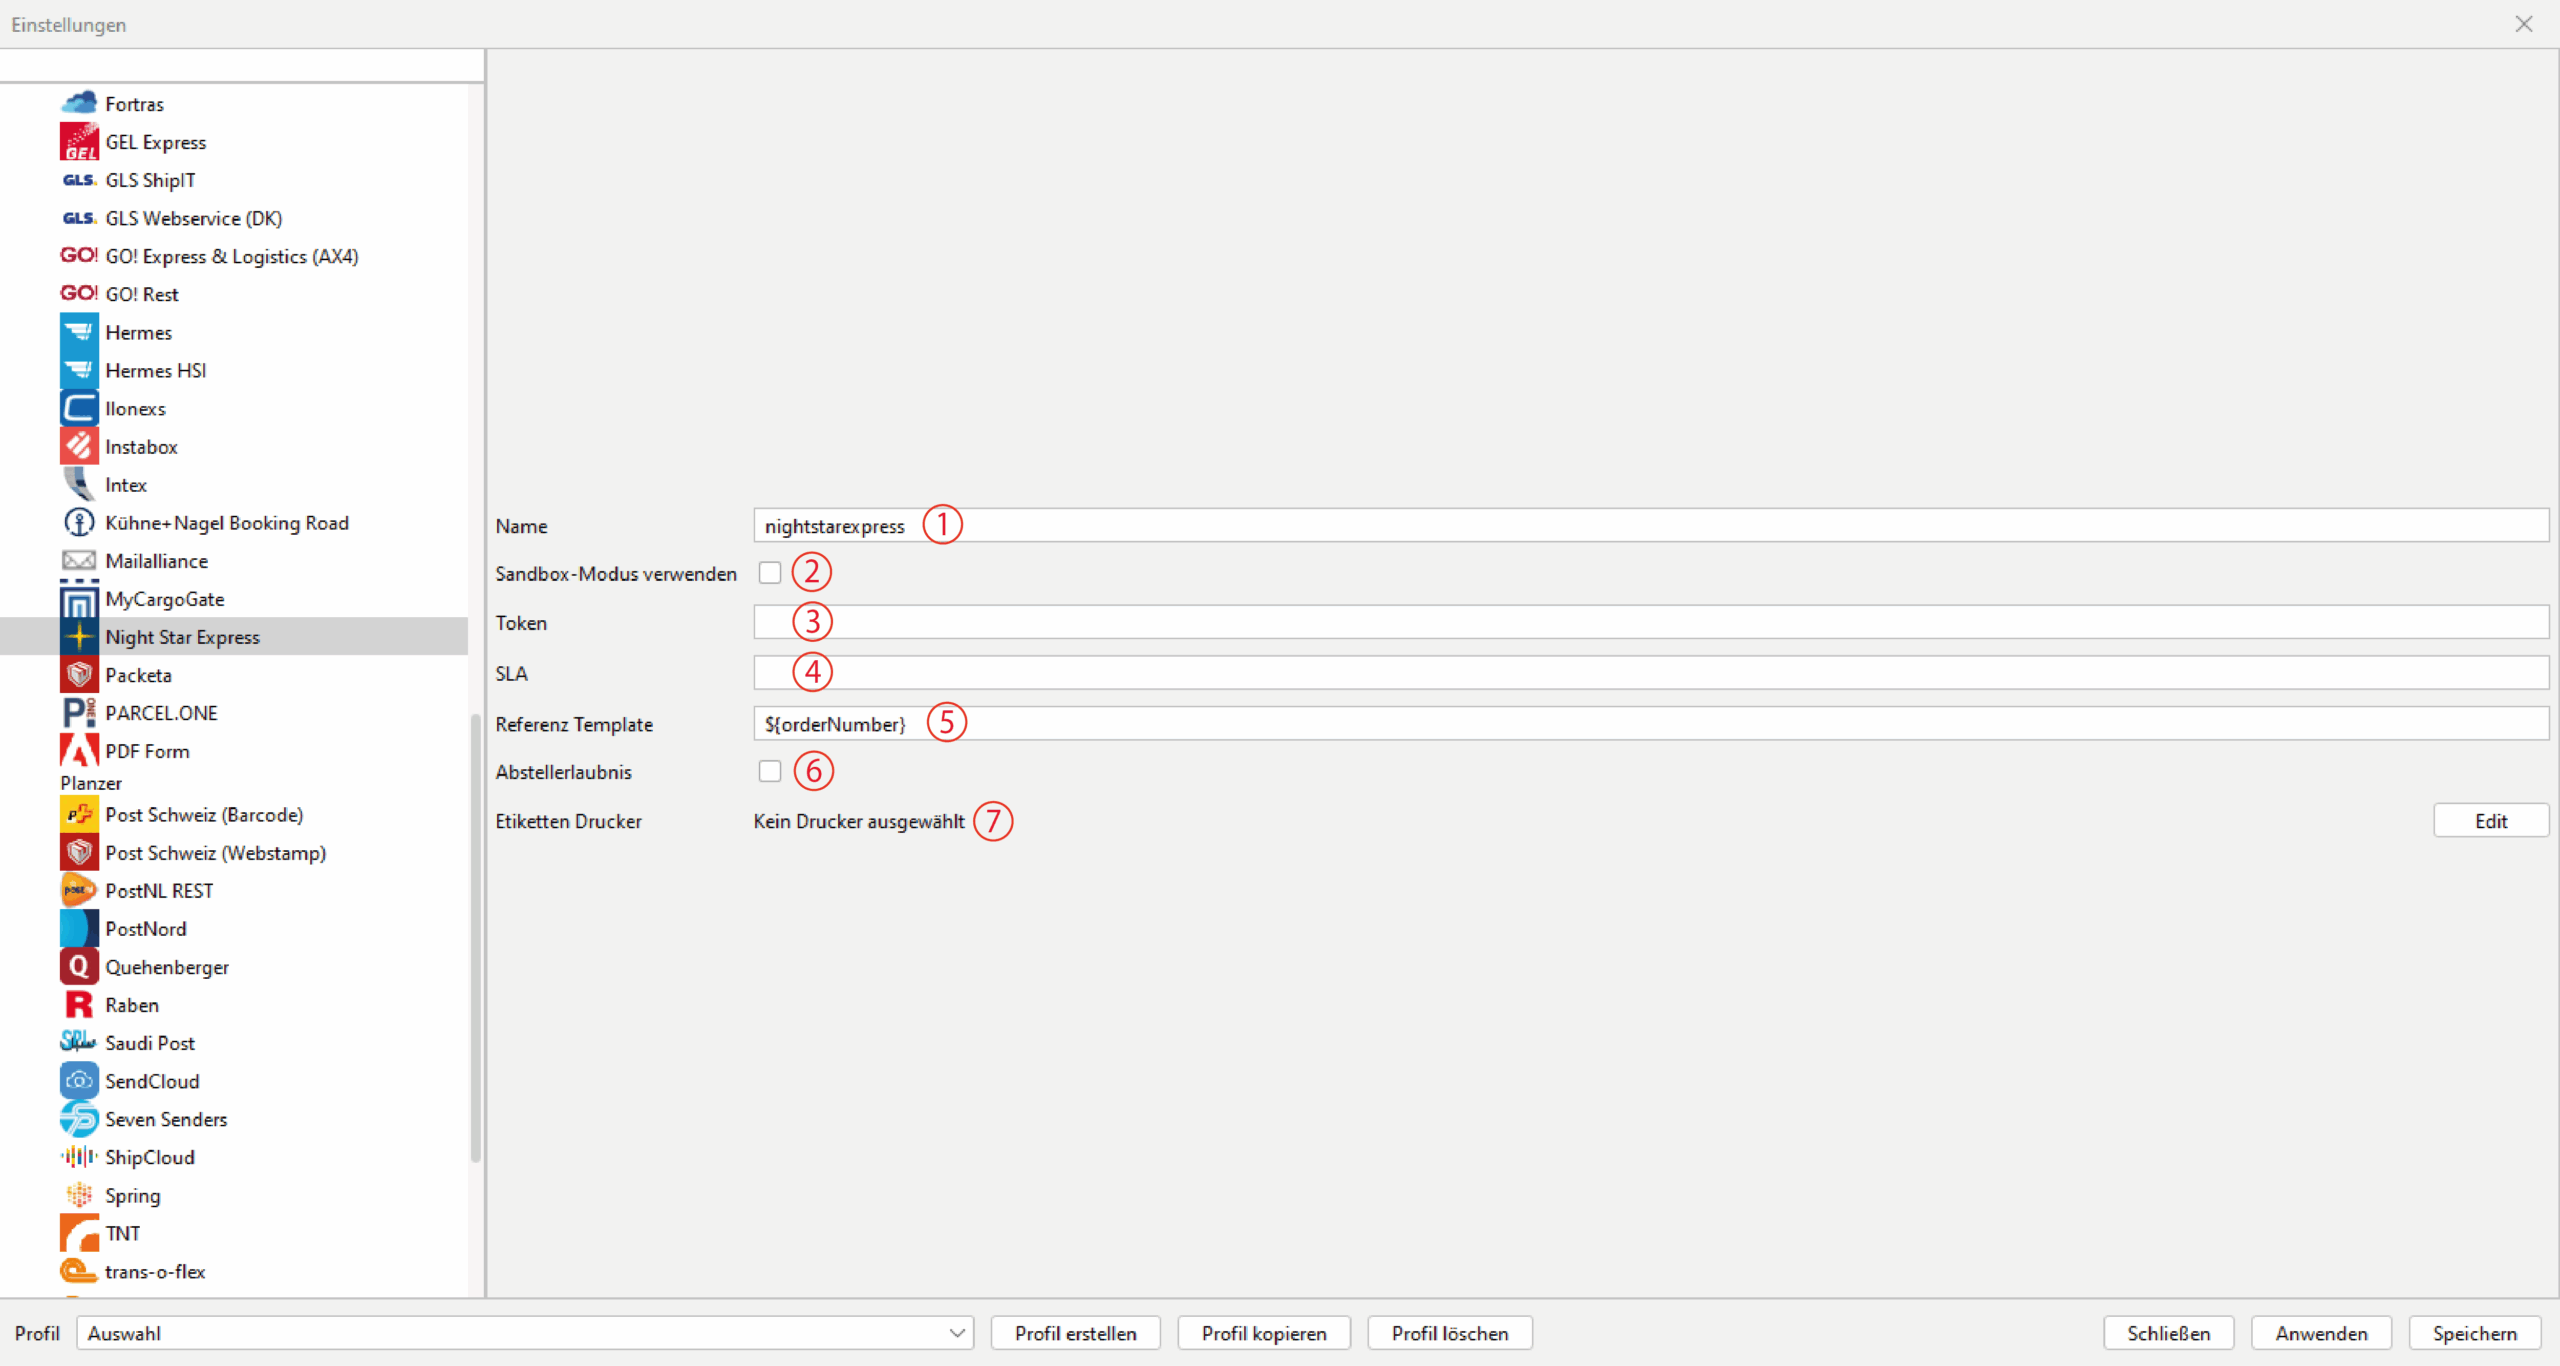The image size is (2560, 1366).
Task: Select the PostNL REST icon
Action: coord(79,891)
